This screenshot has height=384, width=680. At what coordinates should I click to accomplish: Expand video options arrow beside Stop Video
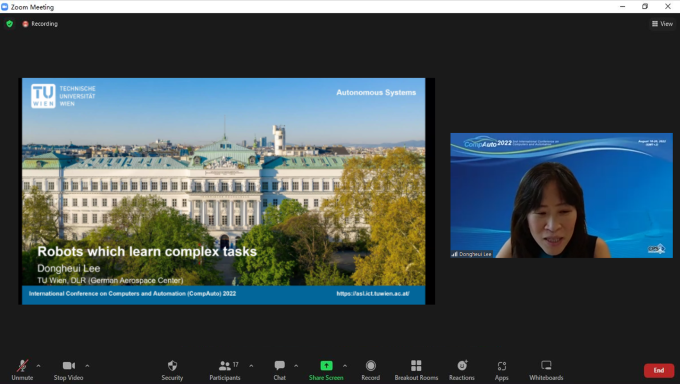pos(87,366)
